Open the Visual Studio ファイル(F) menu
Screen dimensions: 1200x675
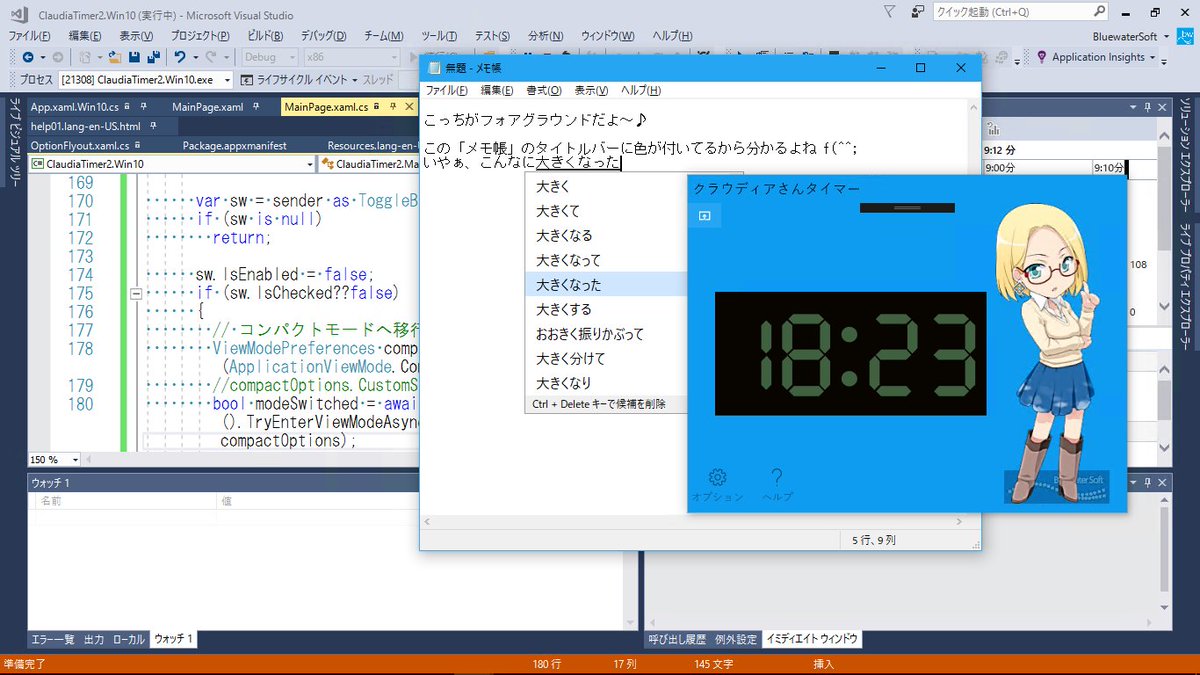tap(30, 35)
